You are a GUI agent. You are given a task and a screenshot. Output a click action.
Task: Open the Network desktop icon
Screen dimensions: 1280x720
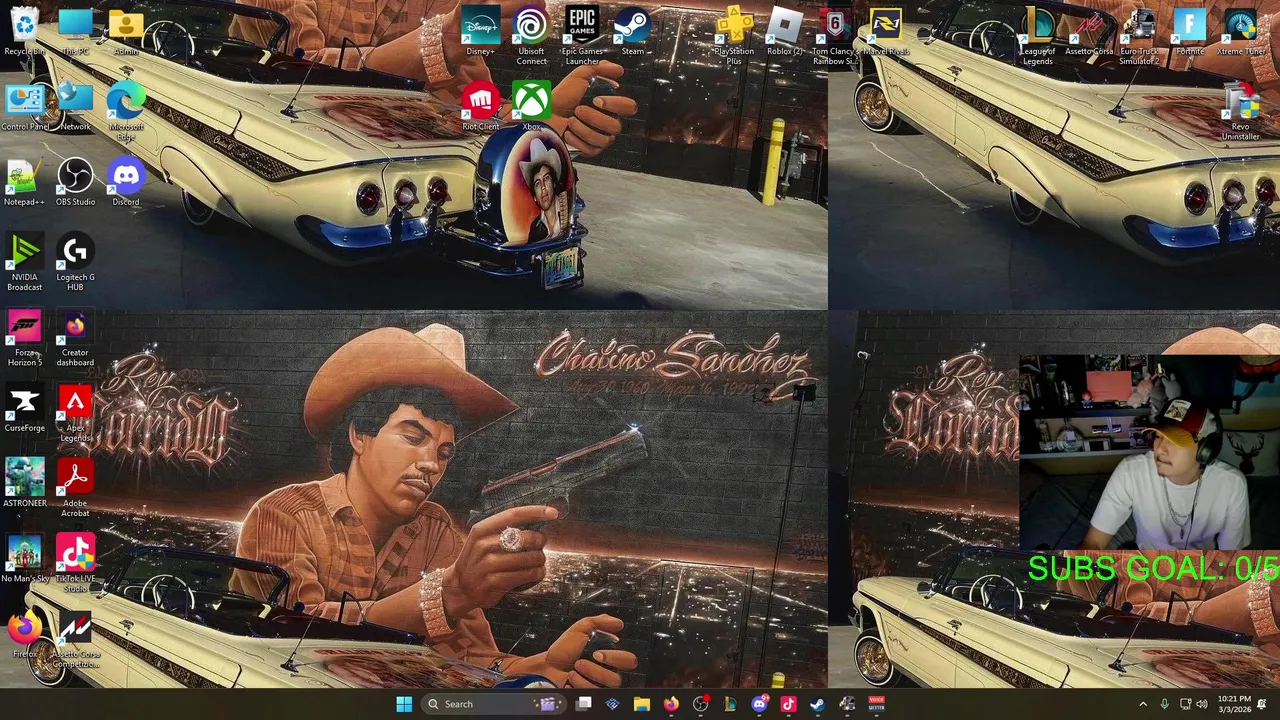click(x=75, y=107)
